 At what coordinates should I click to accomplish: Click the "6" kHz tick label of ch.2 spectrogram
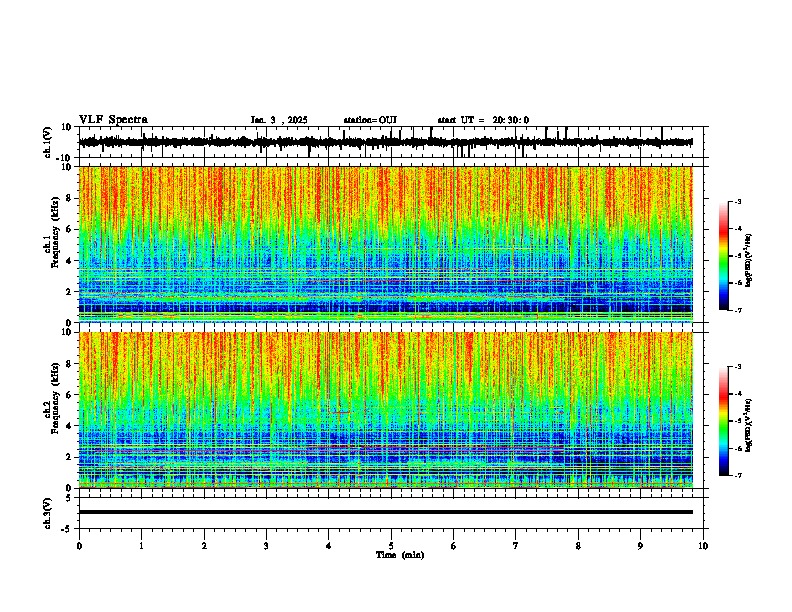[69, 394]
